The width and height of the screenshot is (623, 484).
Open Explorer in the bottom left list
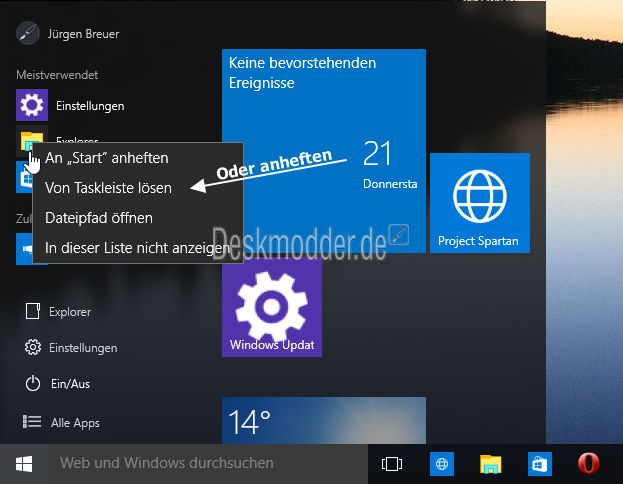[58, 312]
